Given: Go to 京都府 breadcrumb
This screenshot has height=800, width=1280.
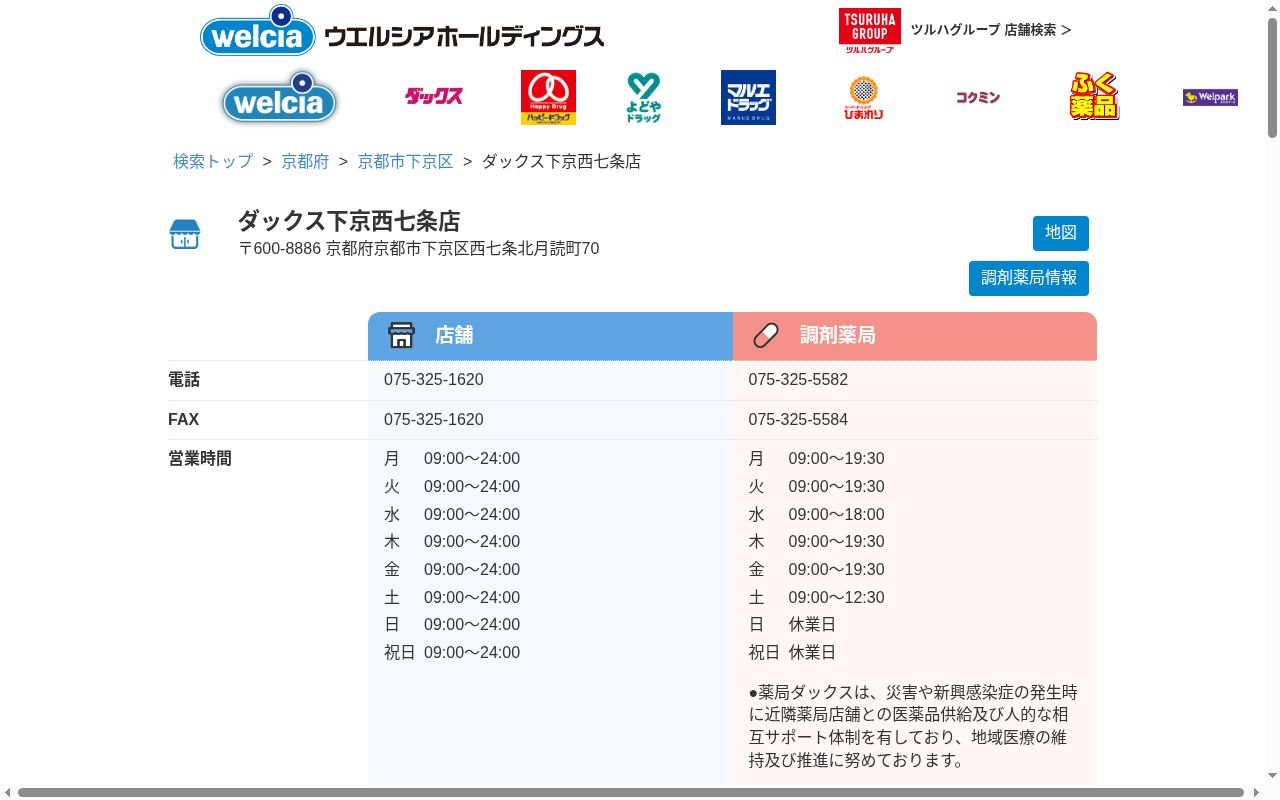Looking at the screenshot, I should 305,161.
